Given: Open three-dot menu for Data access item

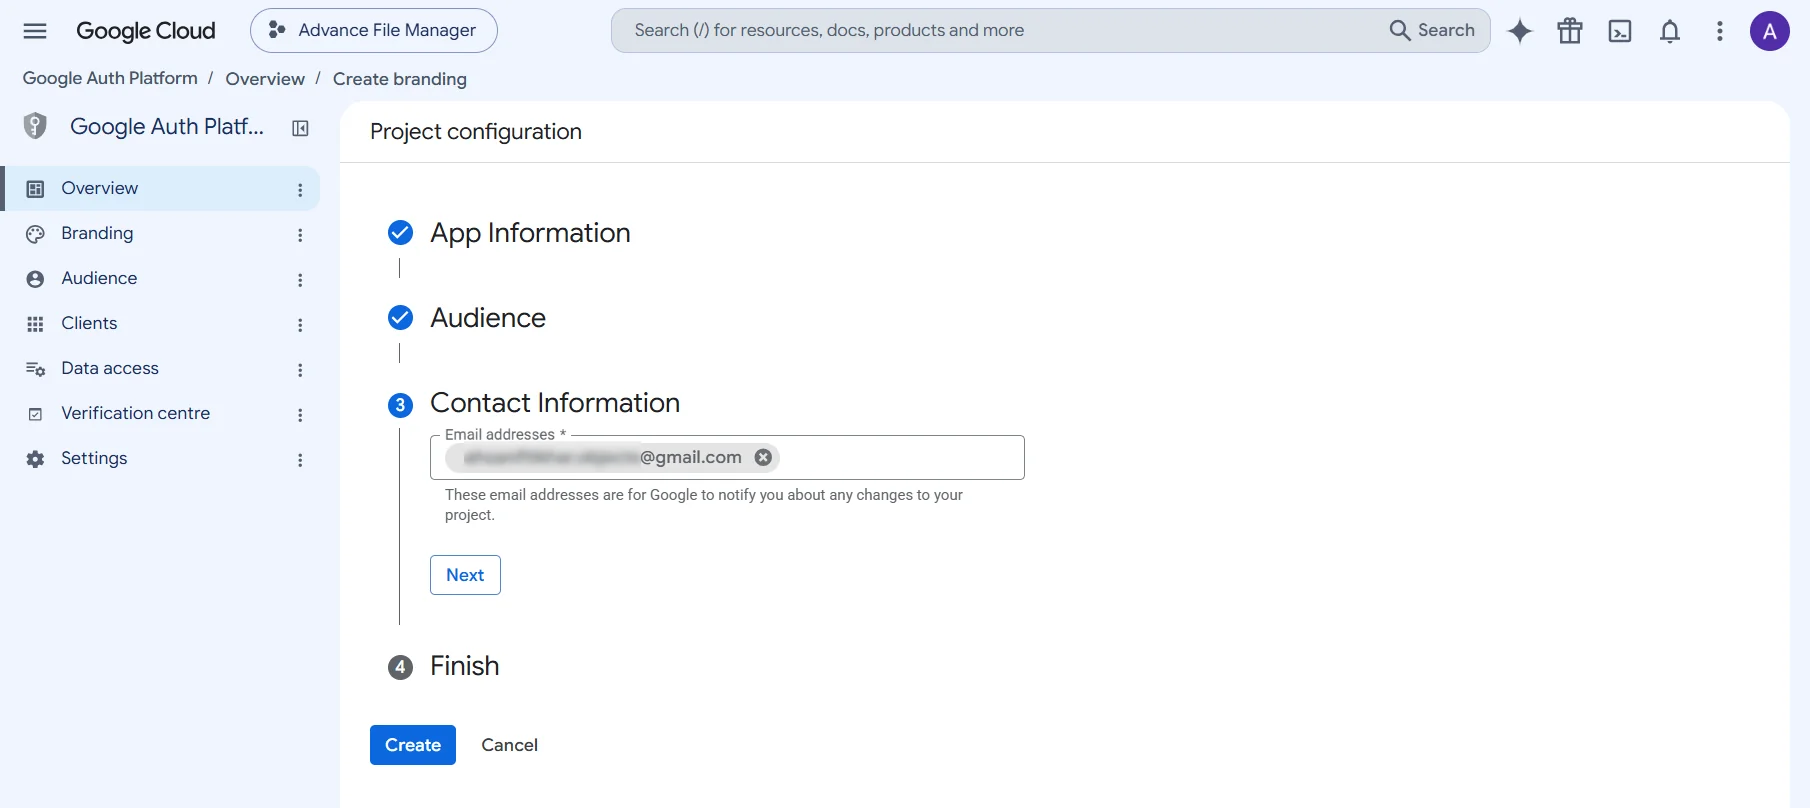Looking at the screenshot, I should click(300, 369).
